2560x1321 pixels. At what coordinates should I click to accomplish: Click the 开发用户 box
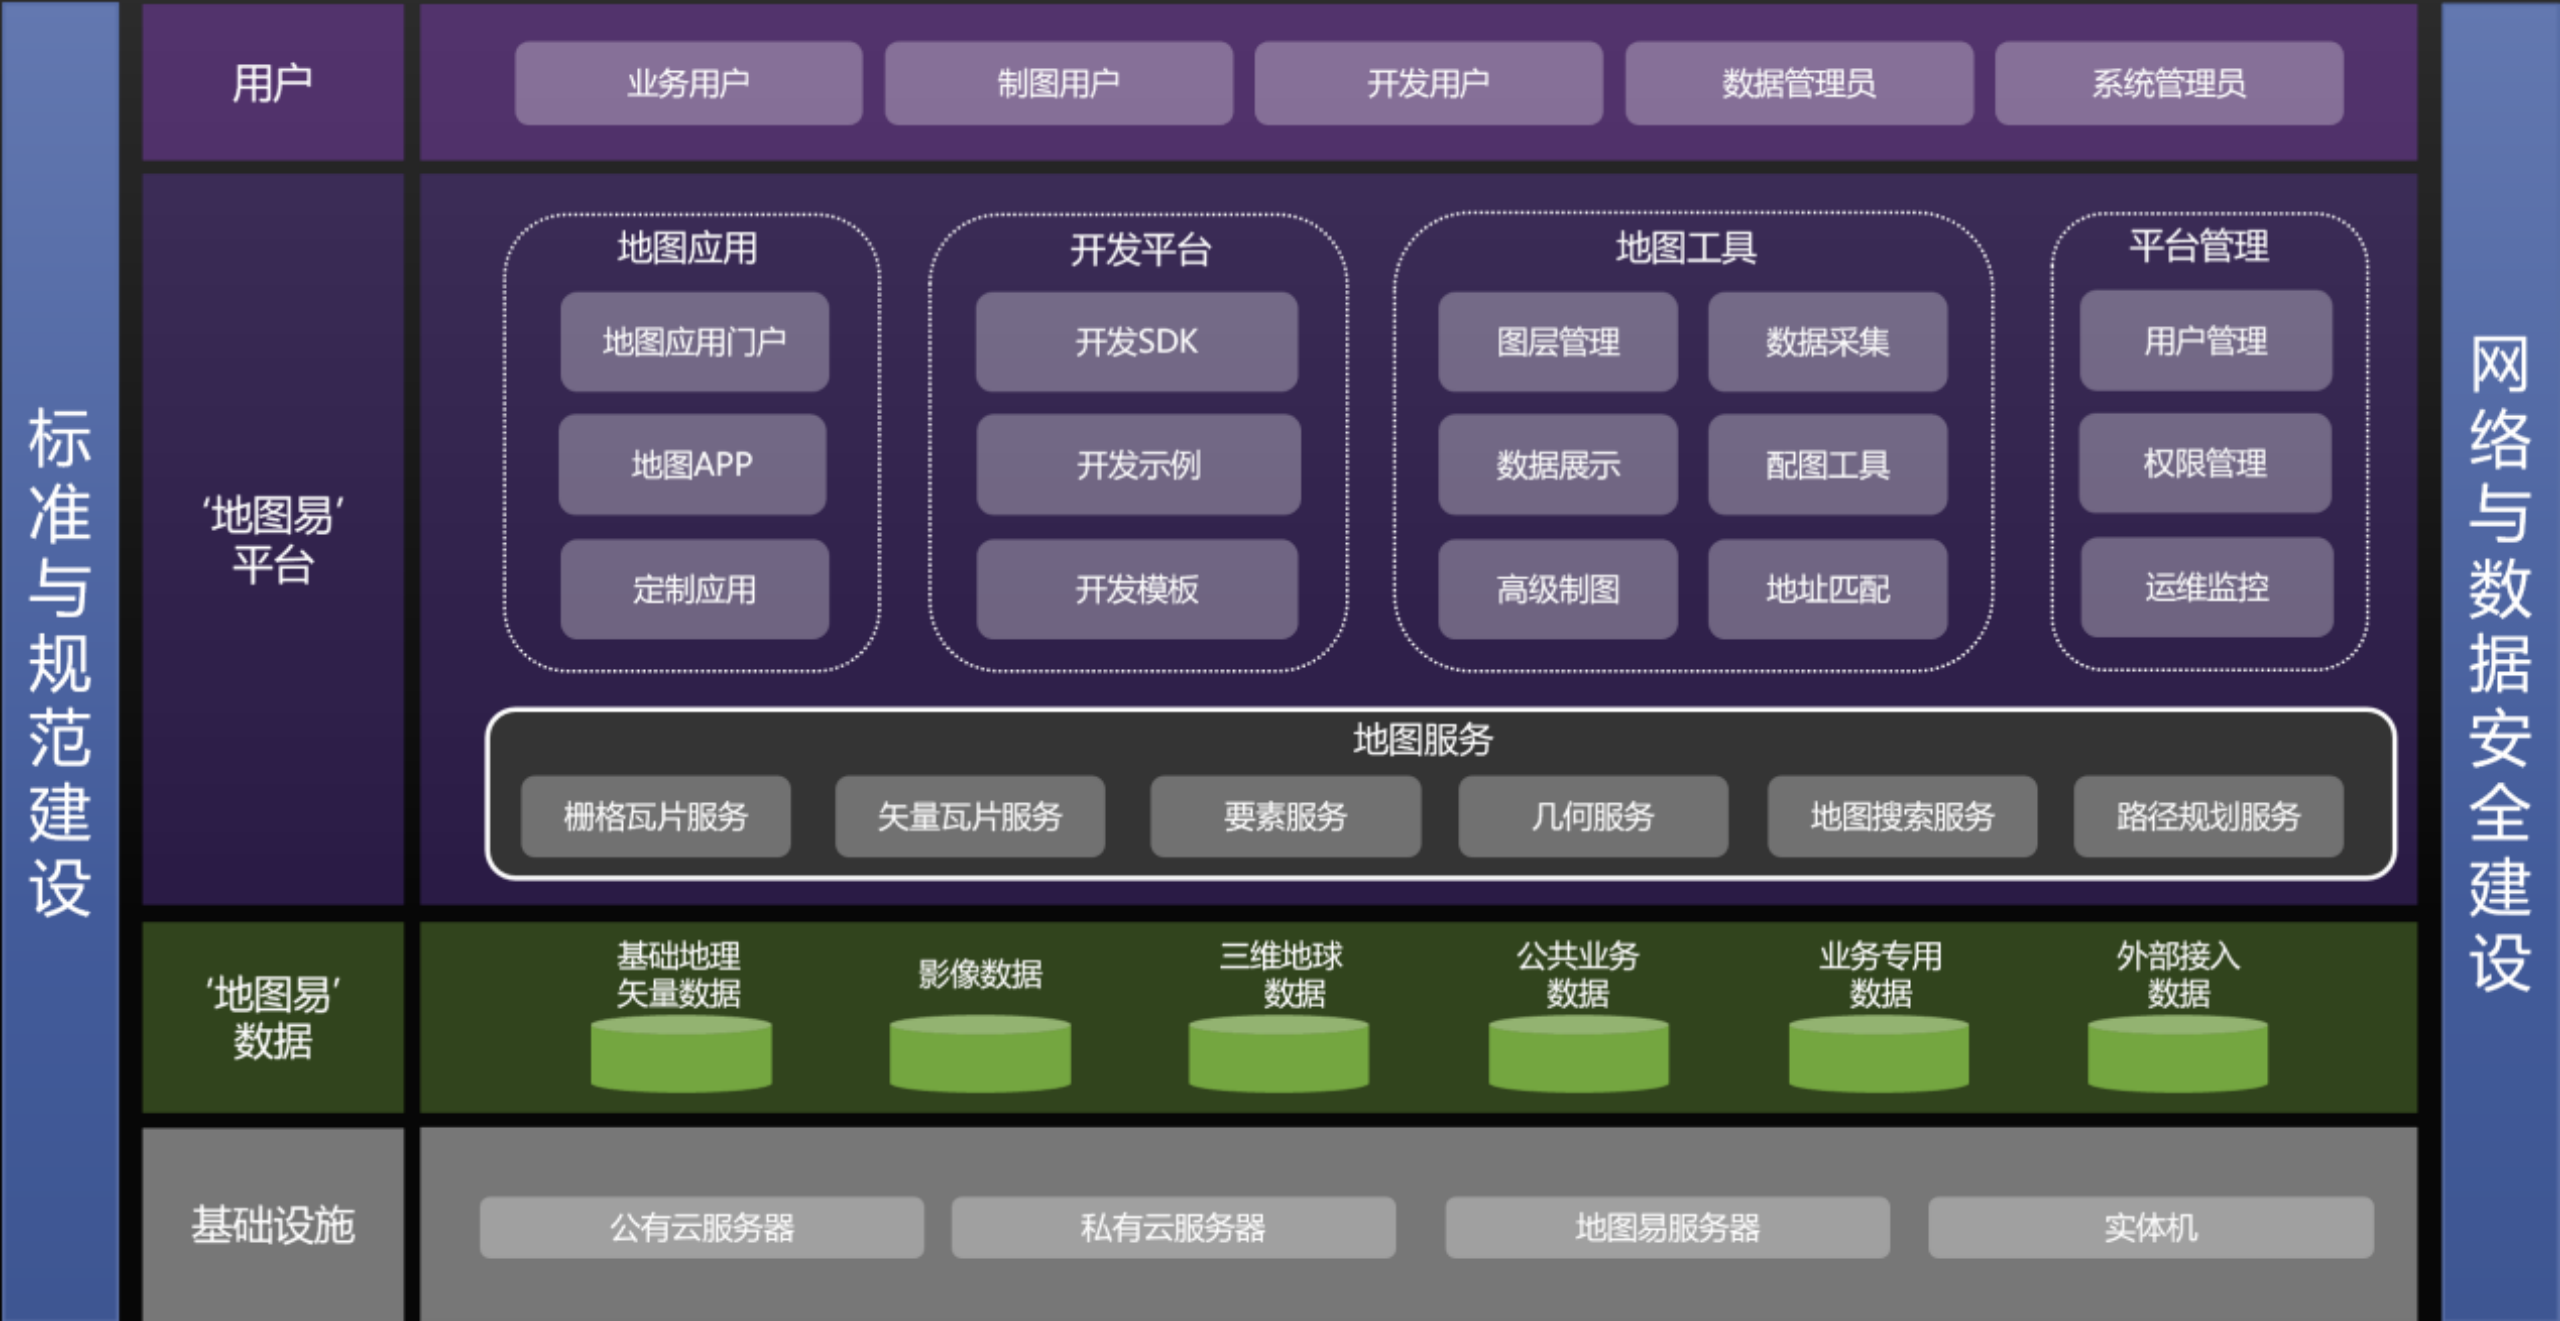[x=1428, y=83]
